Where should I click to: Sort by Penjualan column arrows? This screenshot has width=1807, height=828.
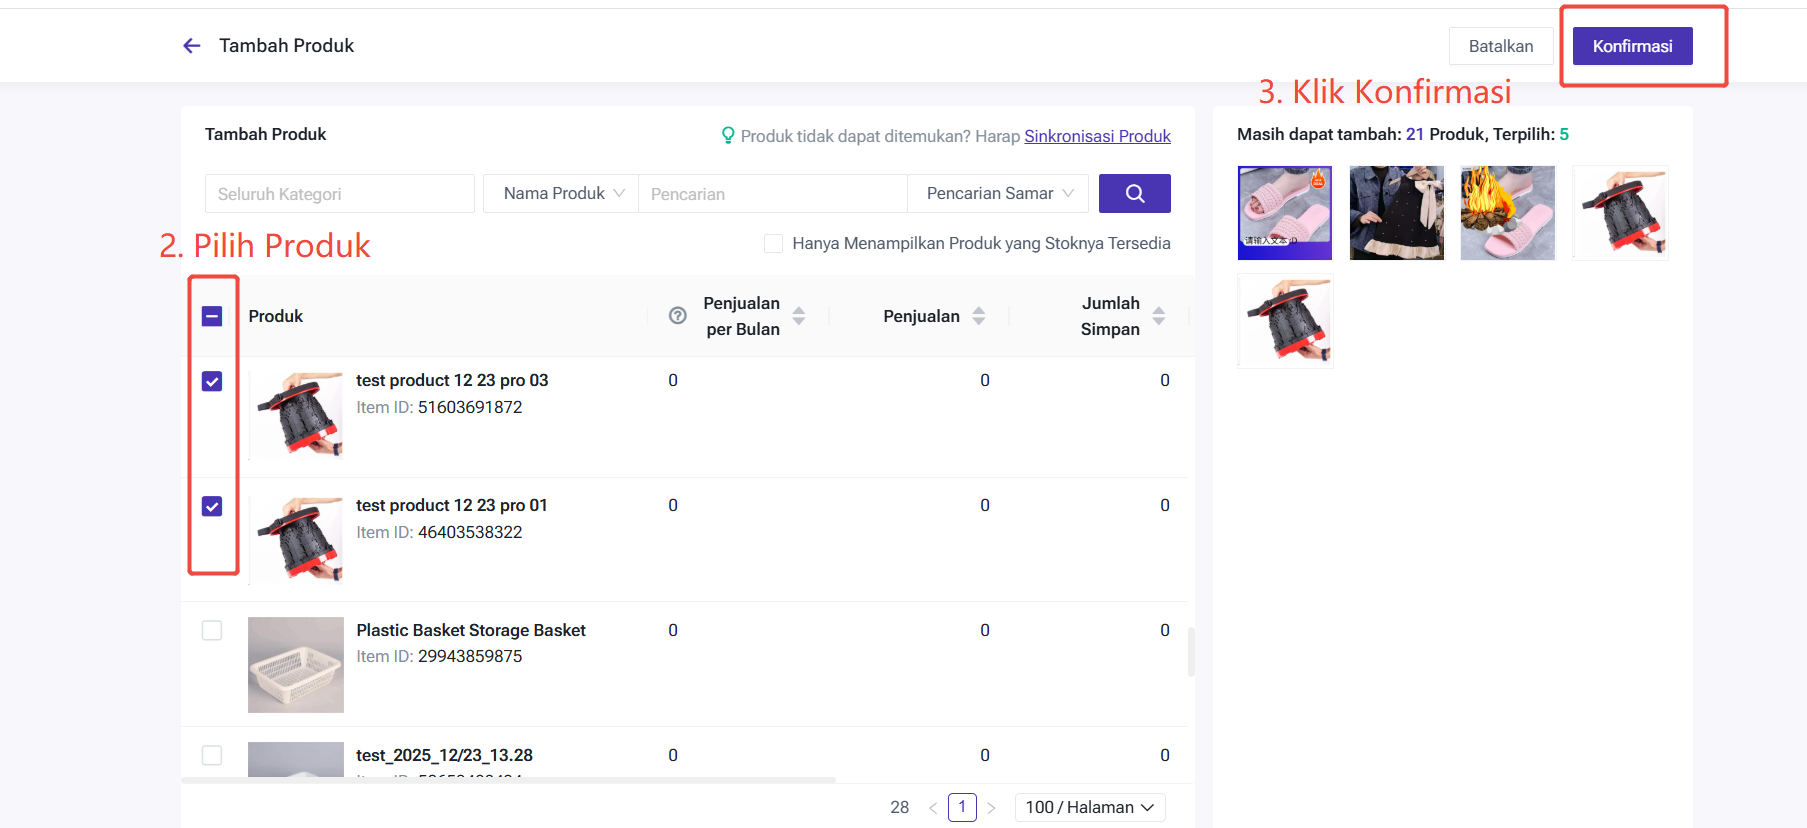pos(979,316)
